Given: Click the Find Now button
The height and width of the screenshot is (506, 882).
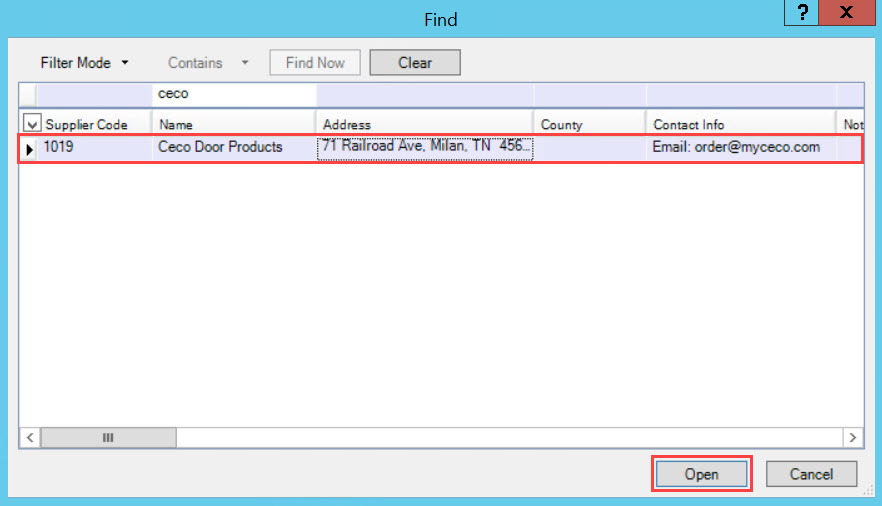Looking at the screenshot, I should point(315,62).
